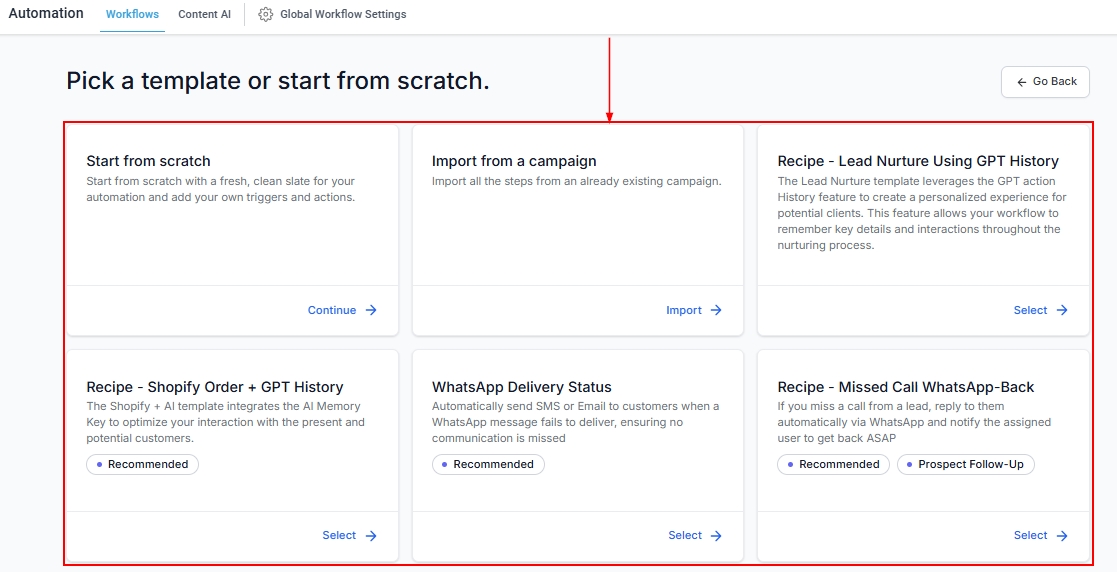Open the Content AI tab
The height and width of the screenshot is (572, 1117).
point(204,15)
